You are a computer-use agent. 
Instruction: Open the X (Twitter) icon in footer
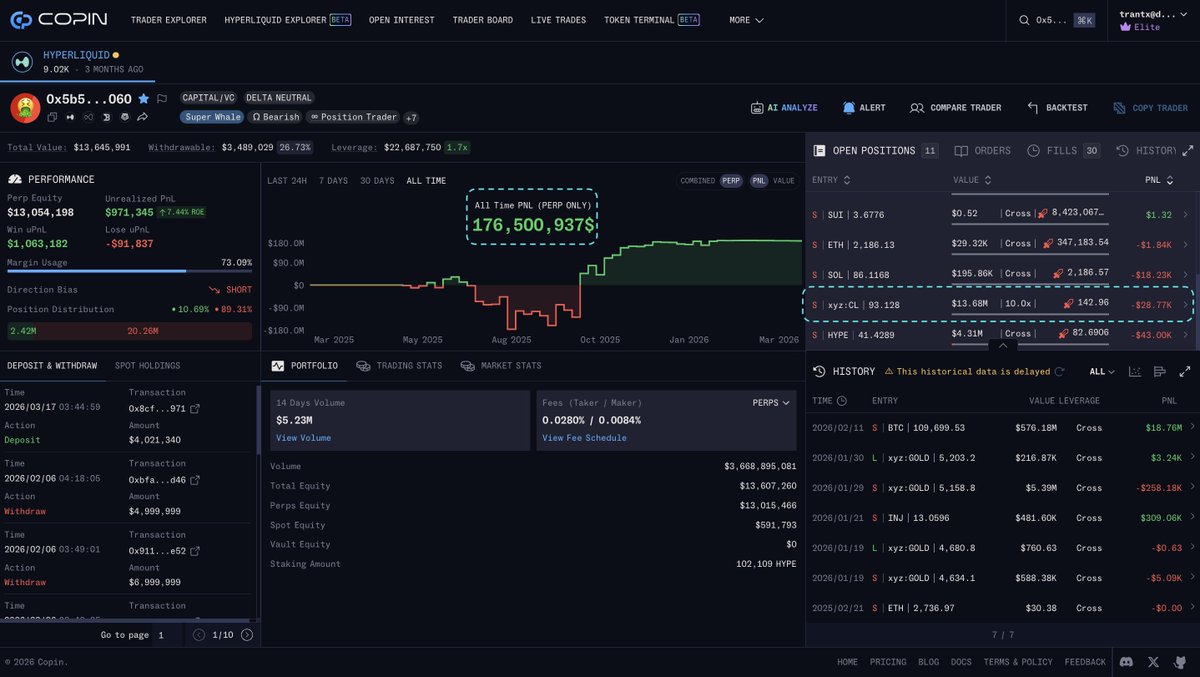(x=1154, y=662)
